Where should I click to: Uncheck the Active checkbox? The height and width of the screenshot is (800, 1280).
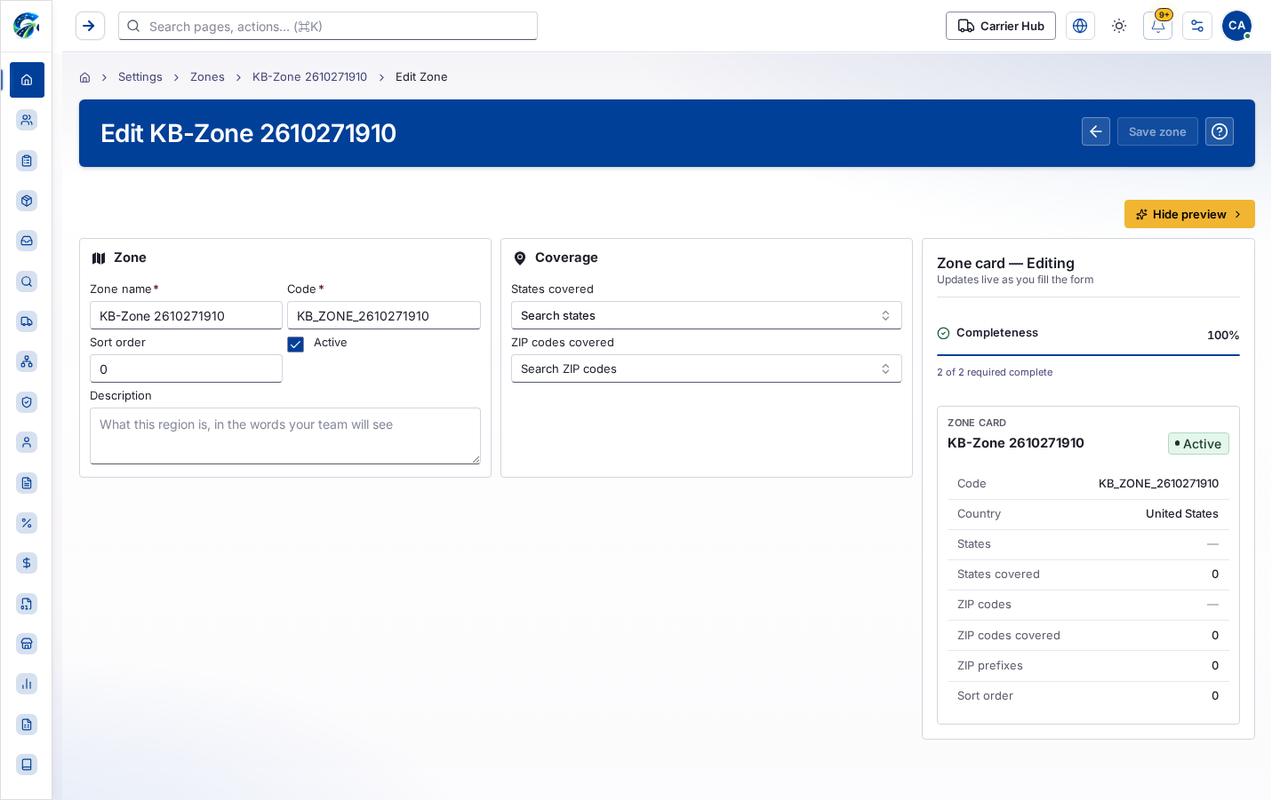point(295,344)
